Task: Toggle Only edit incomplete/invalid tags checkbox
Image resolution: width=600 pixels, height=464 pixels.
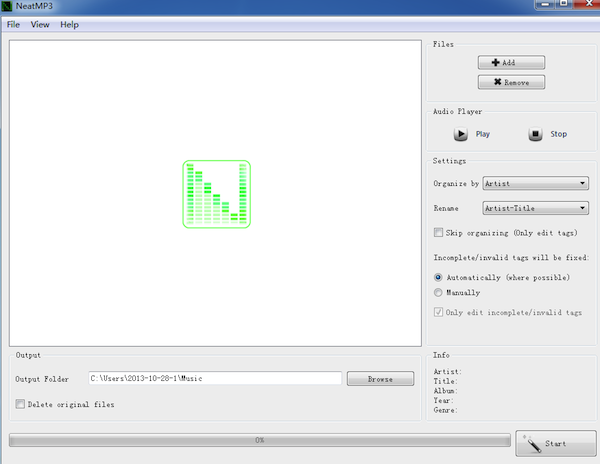Action: [x=438, y=313]
